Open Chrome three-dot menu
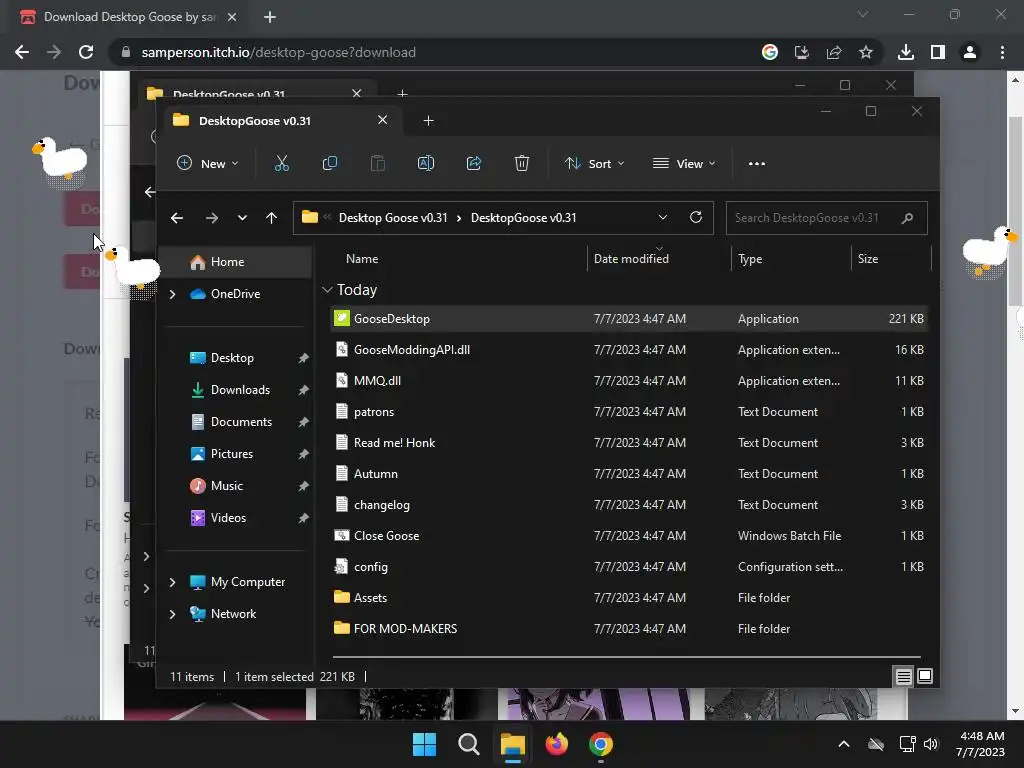 coord(1002,52)
